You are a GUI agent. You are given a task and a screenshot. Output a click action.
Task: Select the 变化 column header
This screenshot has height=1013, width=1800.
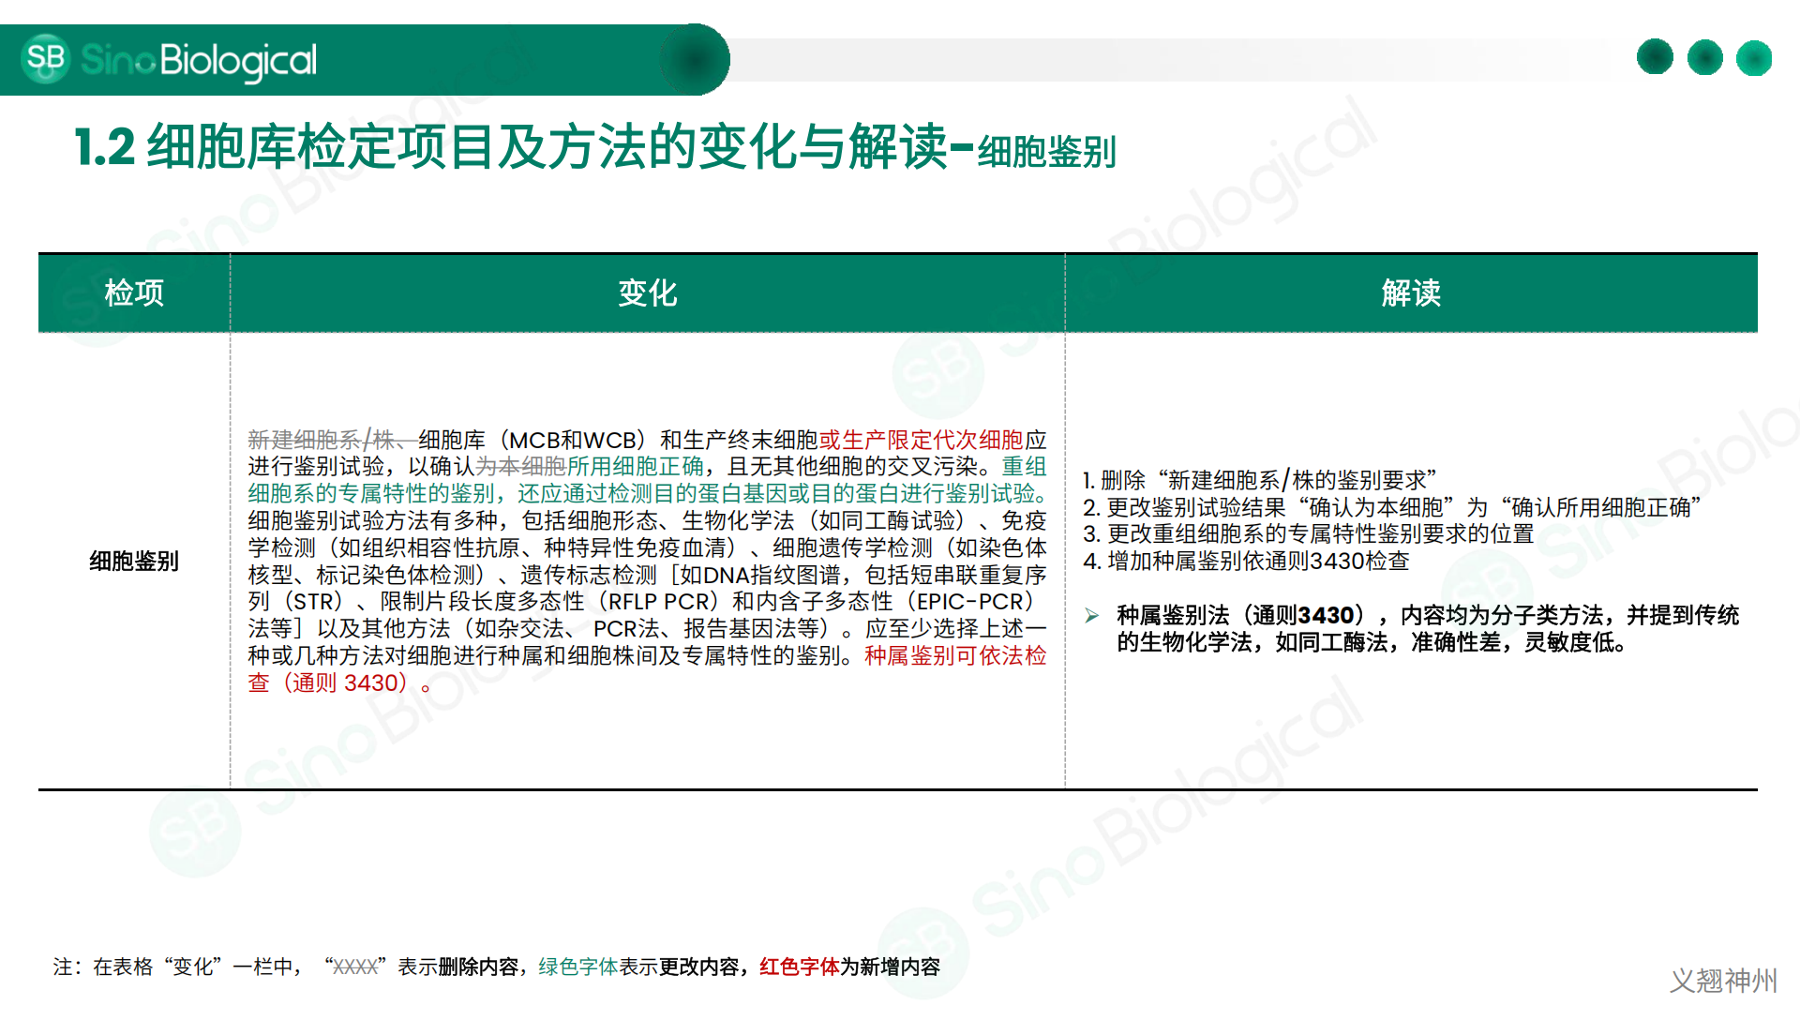[x=647, y=293]
